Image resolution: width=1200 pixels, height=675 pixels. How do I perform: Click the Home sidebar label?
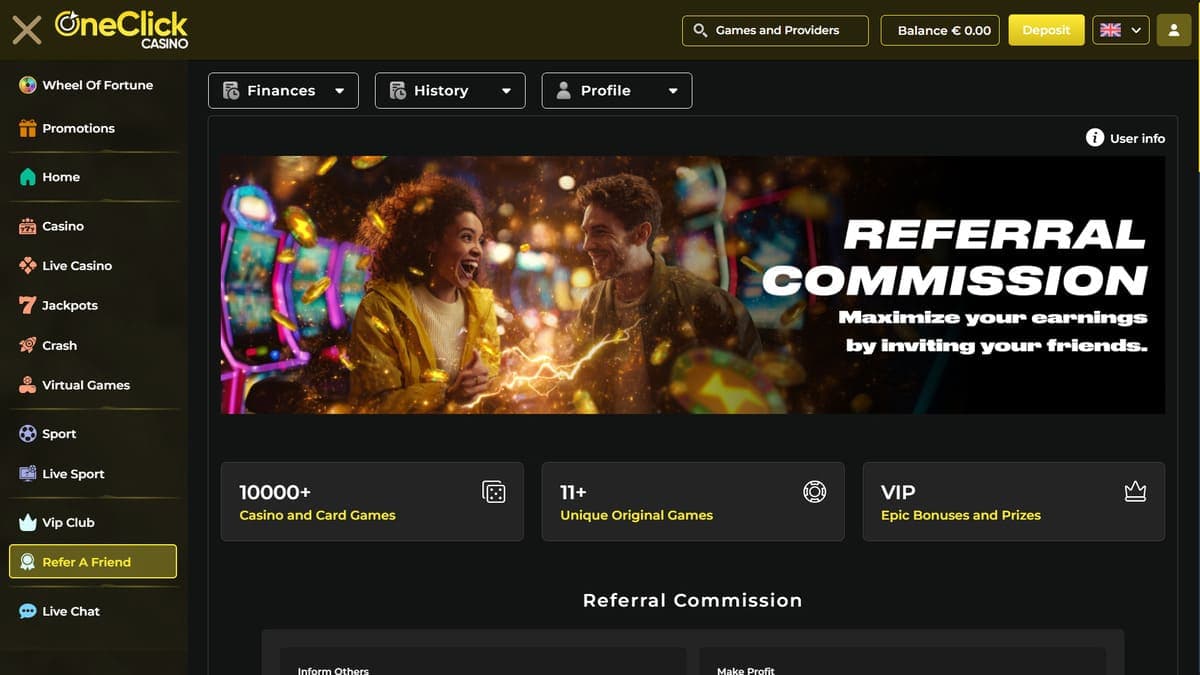tap(61, 177)
